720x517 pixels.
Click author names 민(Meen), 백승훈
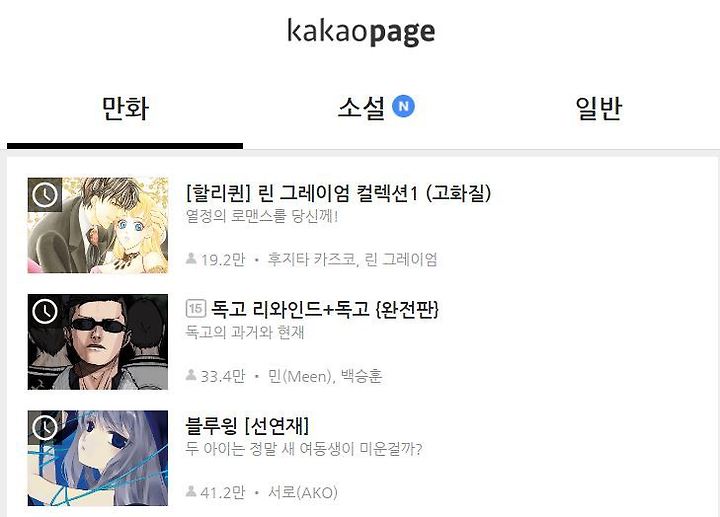click(325, 376)
